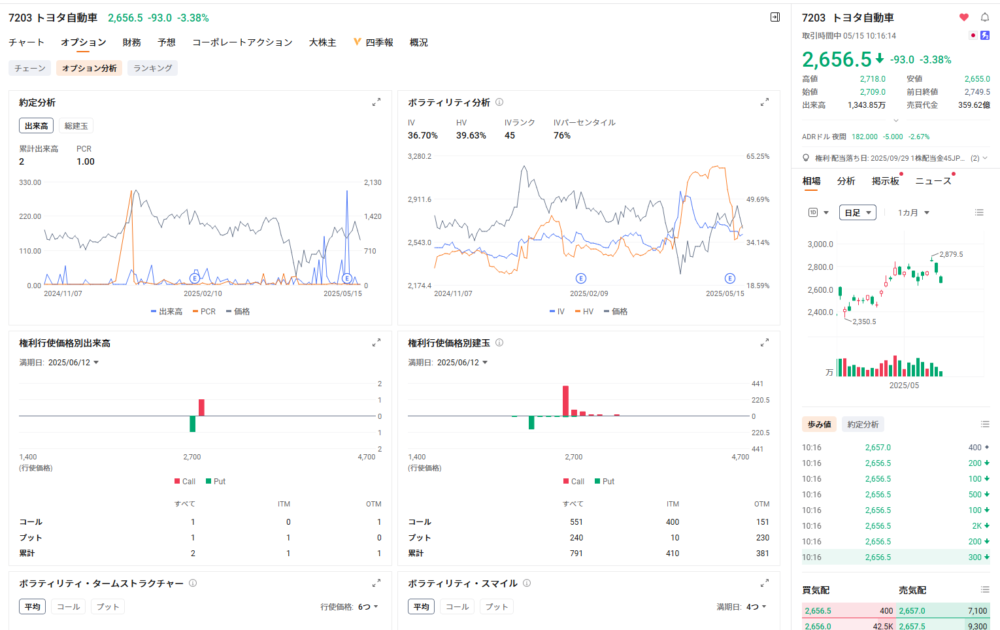This screenshot has width=1000, height=630.
Task: Open the 掲示板 tab in side panel
Action: pos(885,181)
